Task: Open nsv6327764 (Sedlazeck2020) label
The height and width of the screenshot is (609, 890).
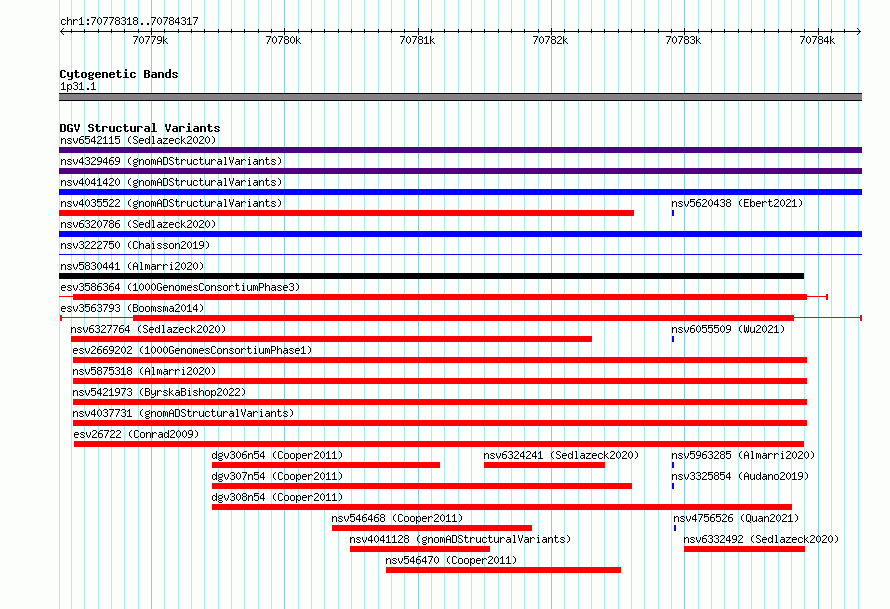Action: coord(148,329)
